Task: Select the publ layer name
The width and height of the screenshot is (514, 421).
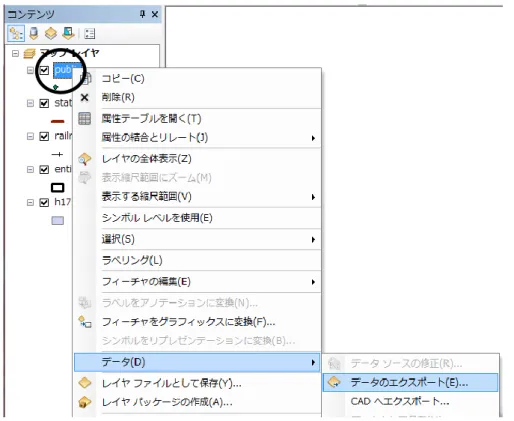Action: pyautogui.click(x=64, y=70)
